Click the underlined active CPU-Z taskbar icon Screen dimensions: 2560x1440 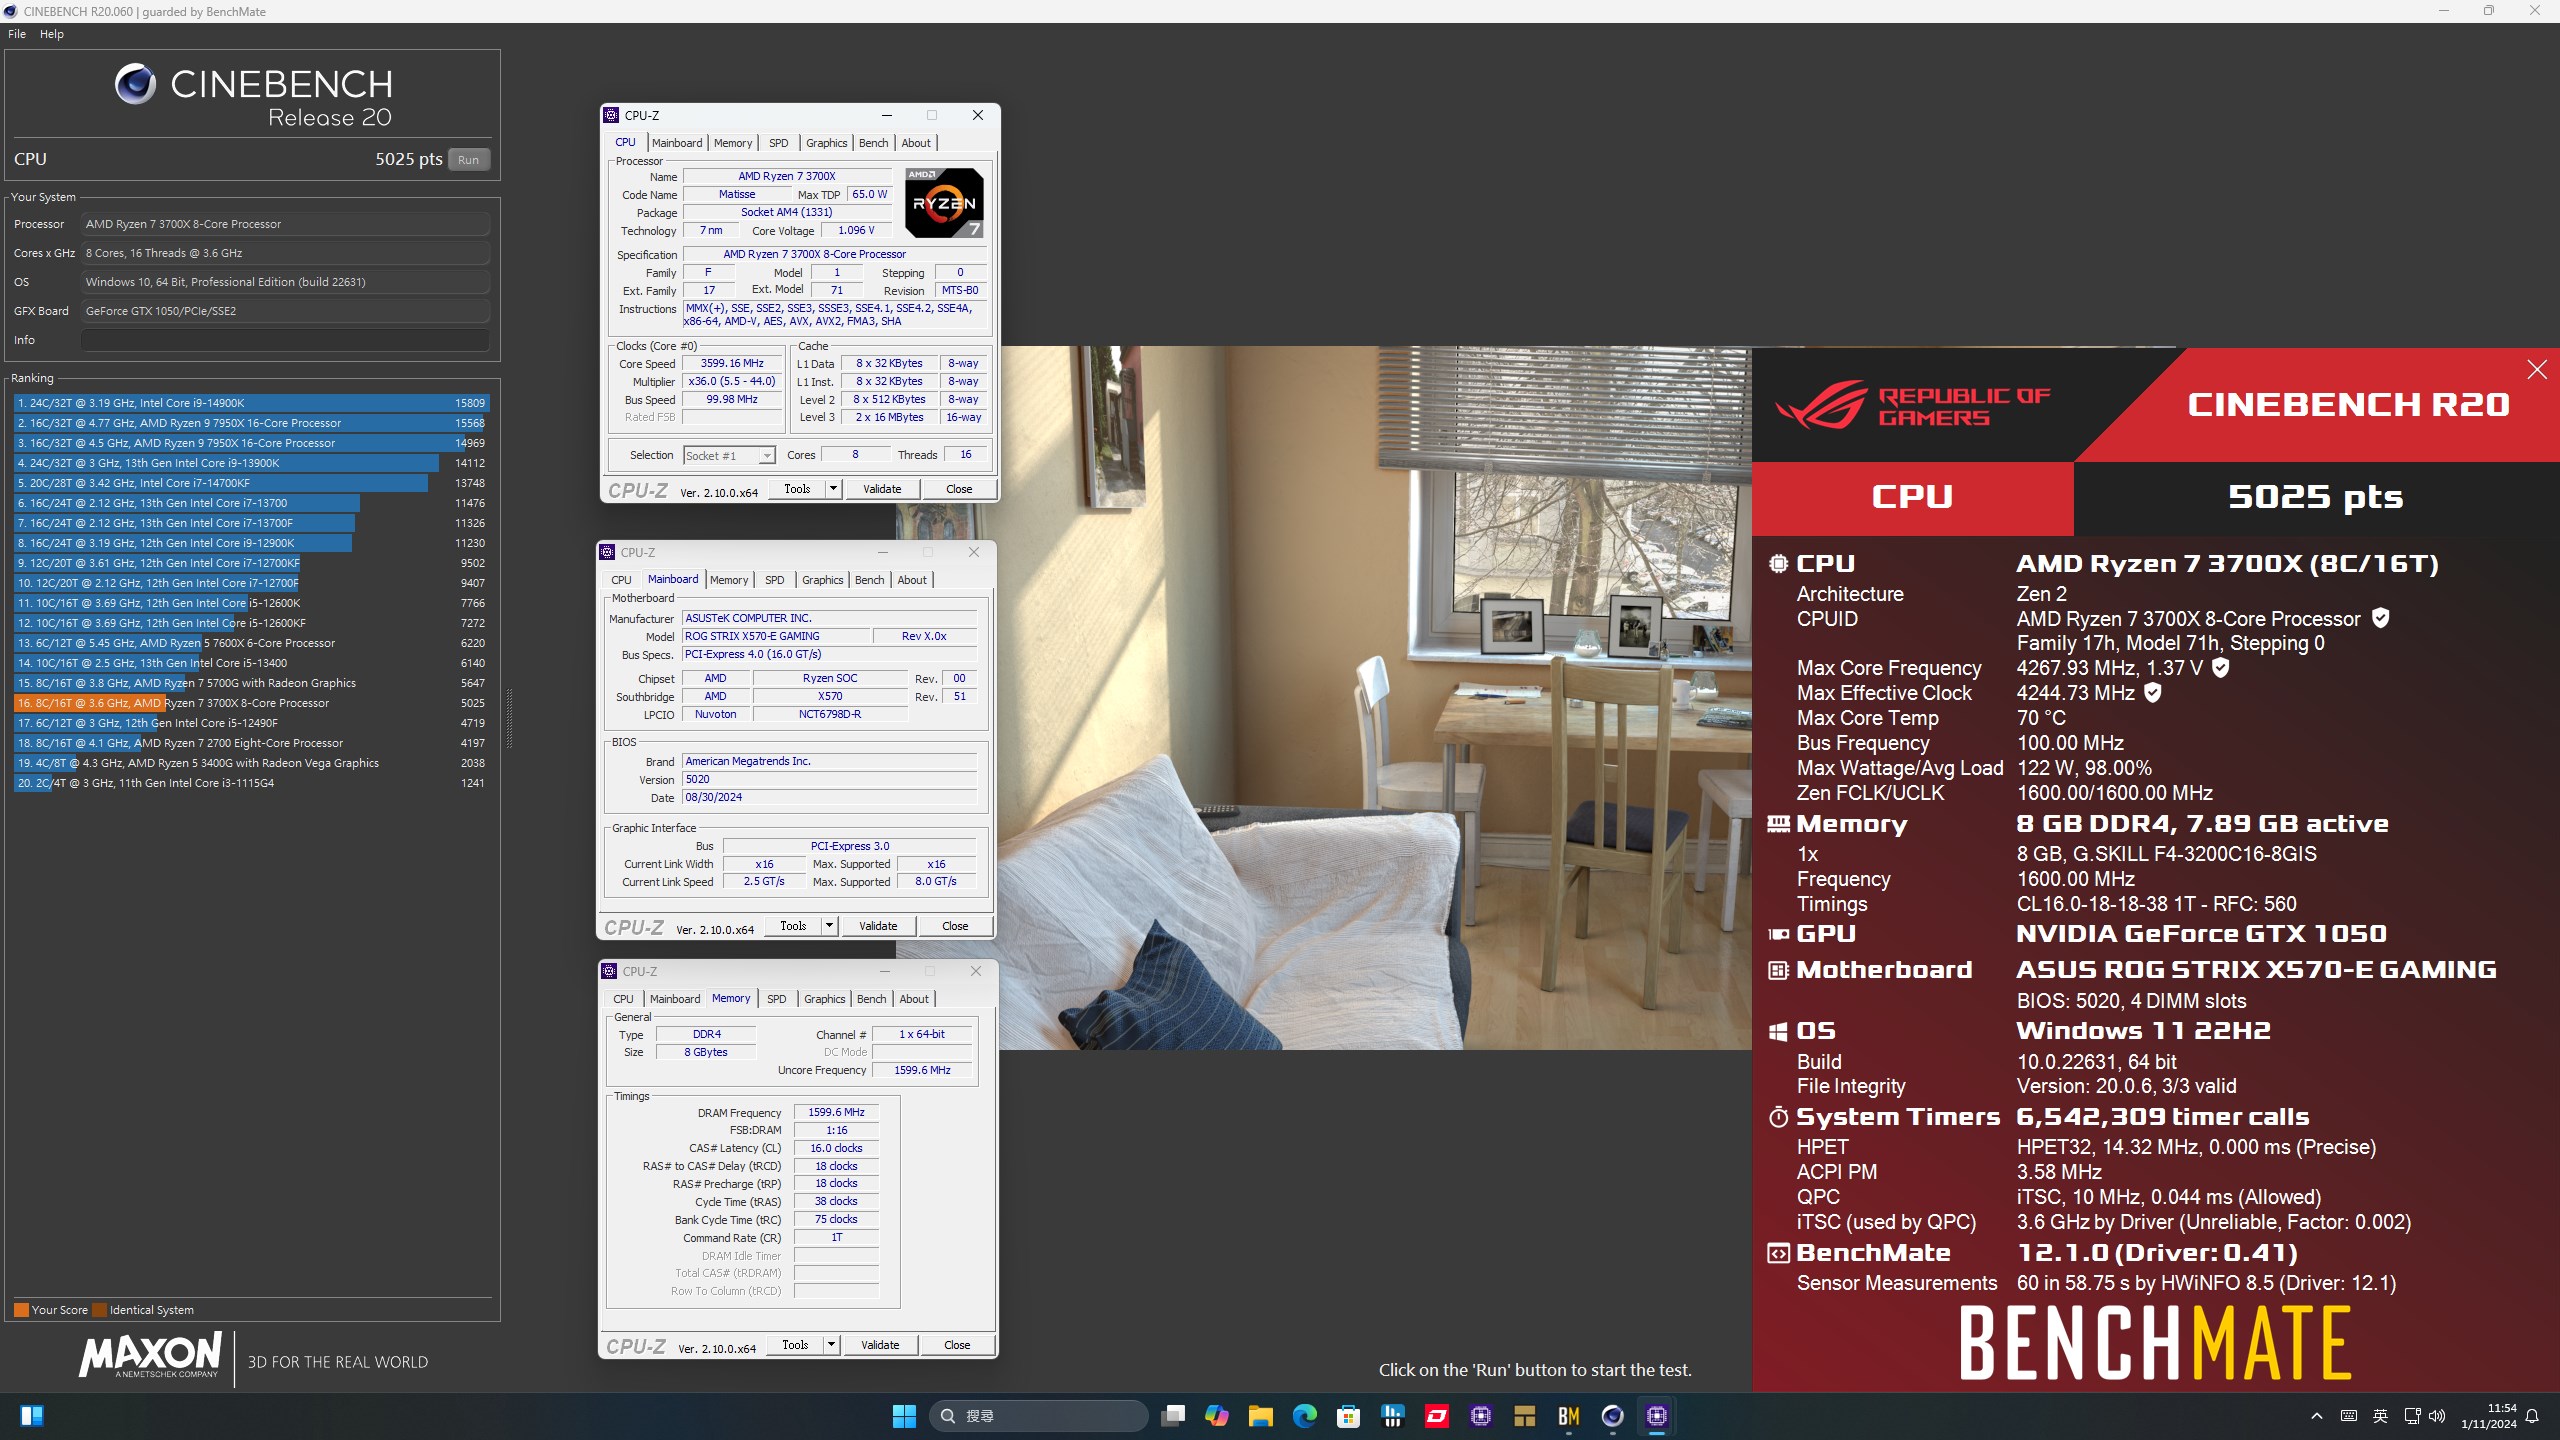coord(1657,1416)
